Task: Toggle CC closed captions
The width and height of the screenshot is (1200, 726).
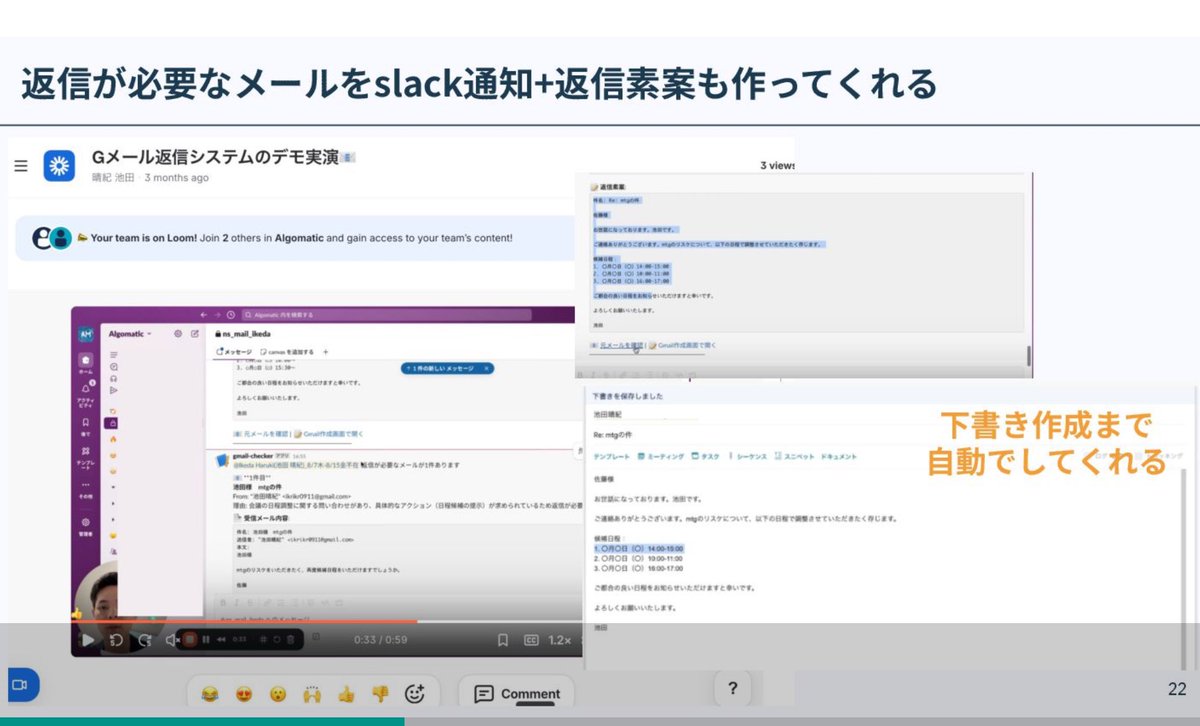Action: click(x=532, y=640)
